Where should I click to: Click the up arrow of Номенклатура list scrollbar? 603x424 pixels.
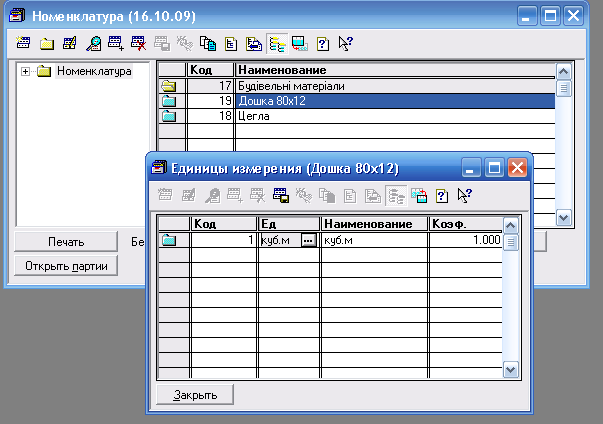(563, 71)
